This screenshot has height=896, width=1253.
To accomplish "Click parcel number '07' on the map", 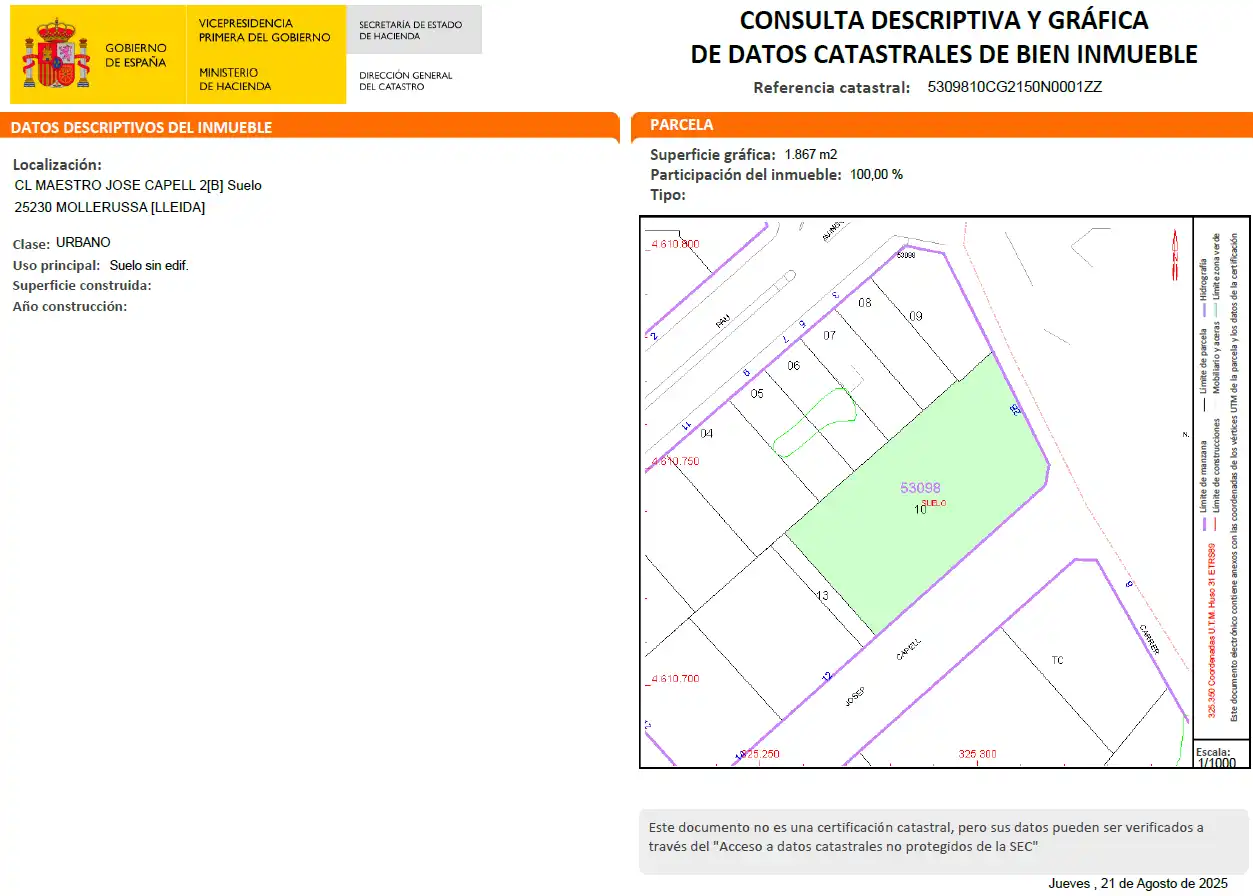I will (x=829, y=335).
